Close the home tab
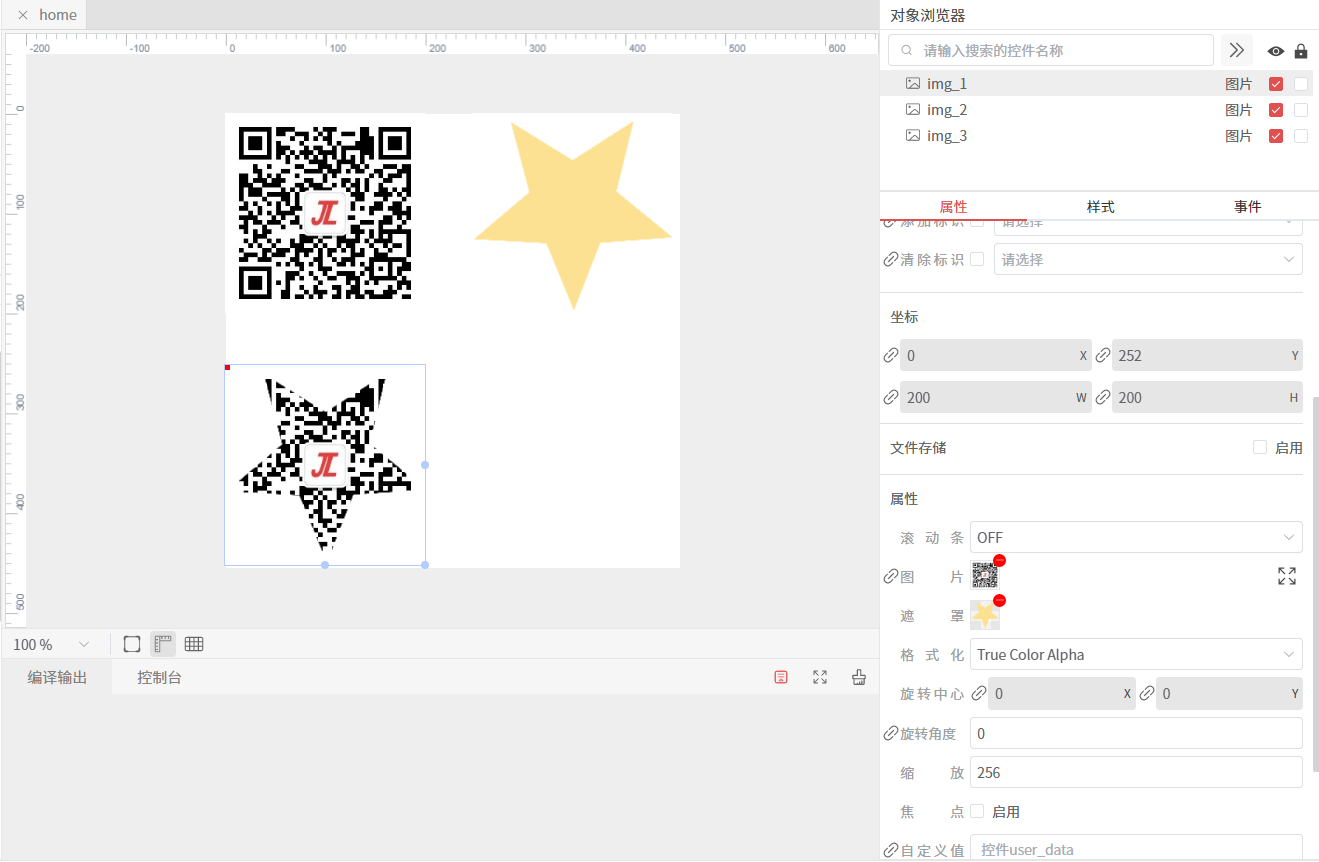Screen dimensions: 1319x862 [22, 15]
